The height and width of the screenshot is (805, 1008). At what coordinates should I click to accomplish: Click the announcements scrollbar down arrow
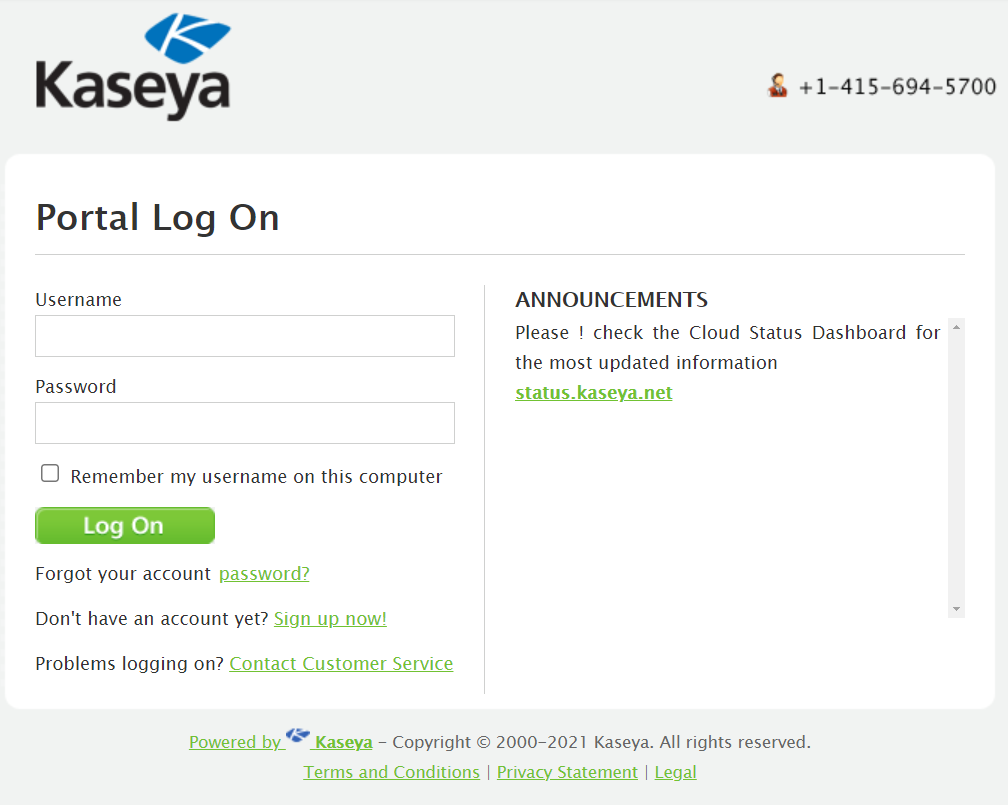click(x=956, y=609)
